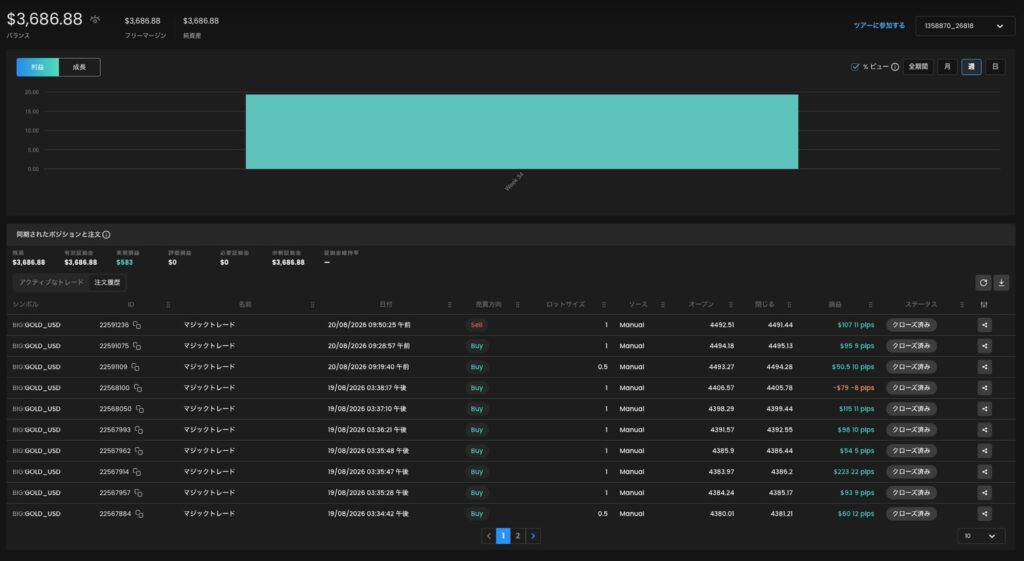Share the trade with ID 22567962
Viewport: 1024px width, 561px height.
(985, 451)
